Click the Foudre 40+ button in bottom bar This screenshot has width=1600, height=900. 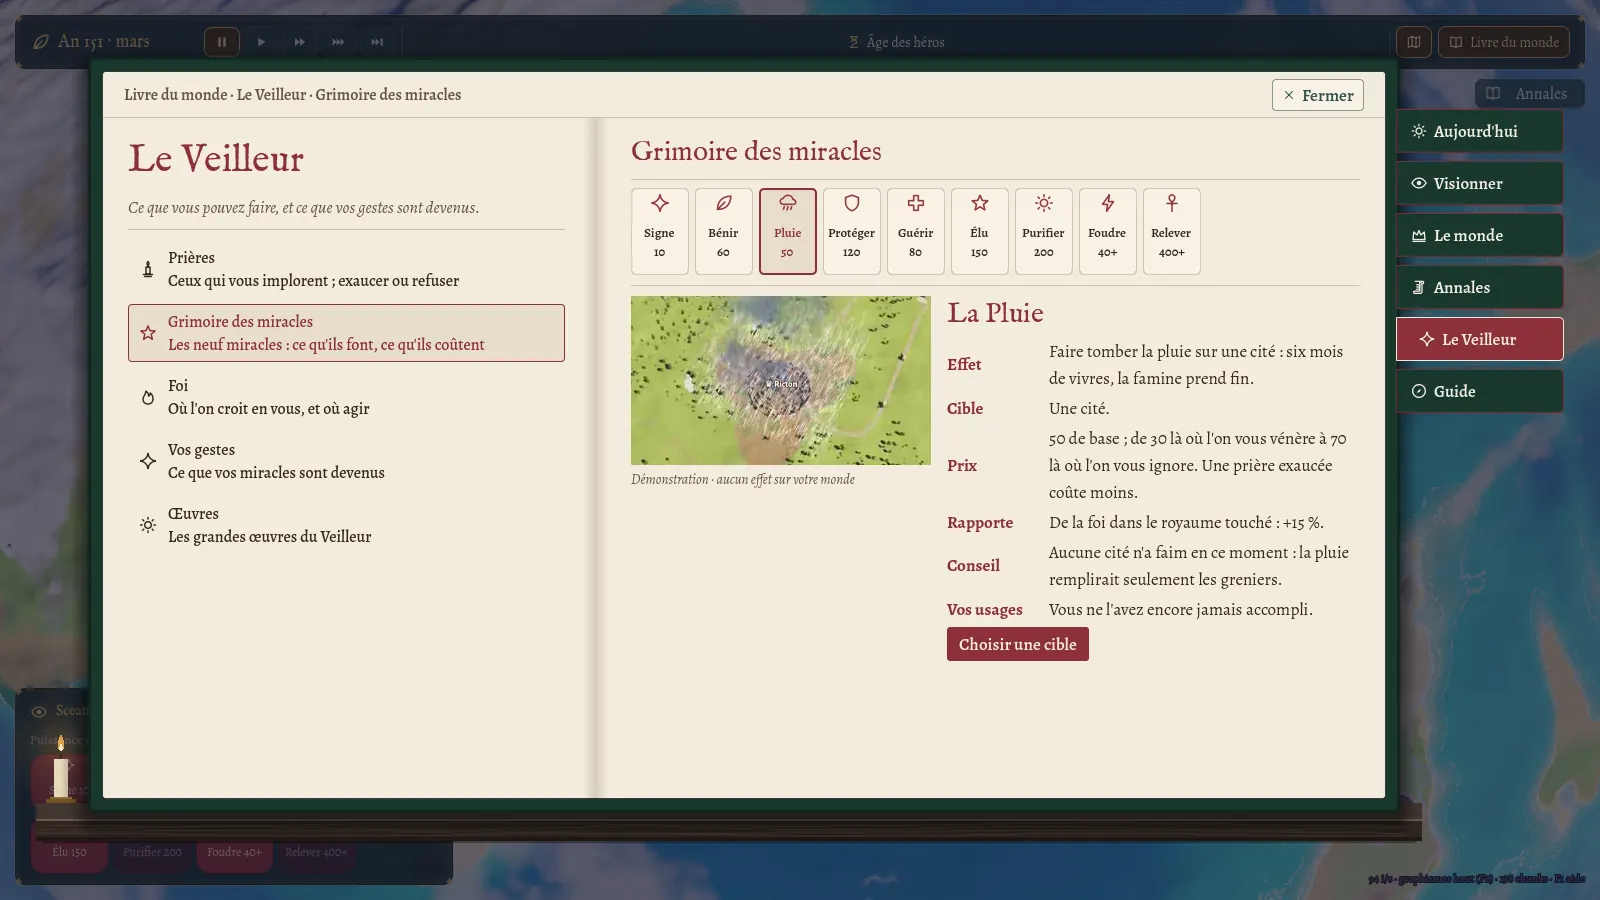[x=234, y=852]
